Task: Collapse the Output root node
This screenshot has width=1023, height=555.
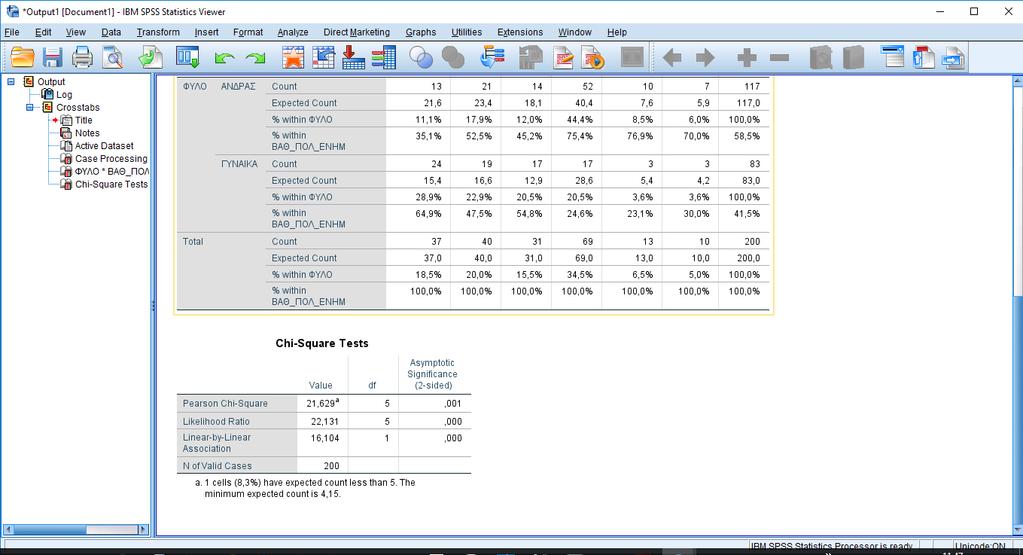Action: coord(11,82)
